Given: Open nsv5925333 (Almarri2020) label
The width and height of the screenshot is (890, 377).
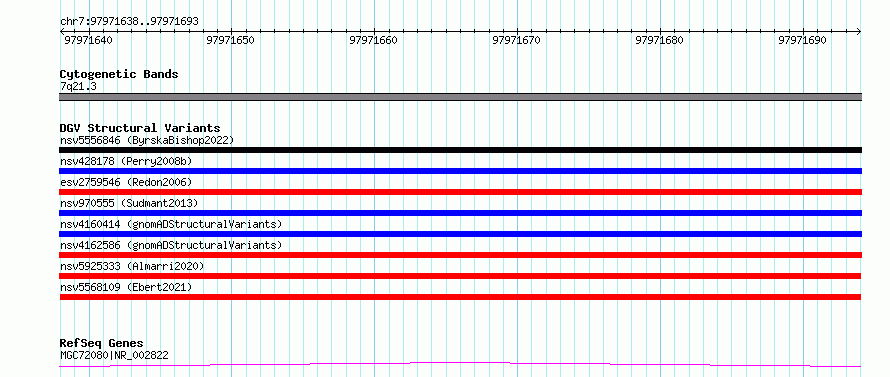Looking at the screenshot, I should point(132,266).
